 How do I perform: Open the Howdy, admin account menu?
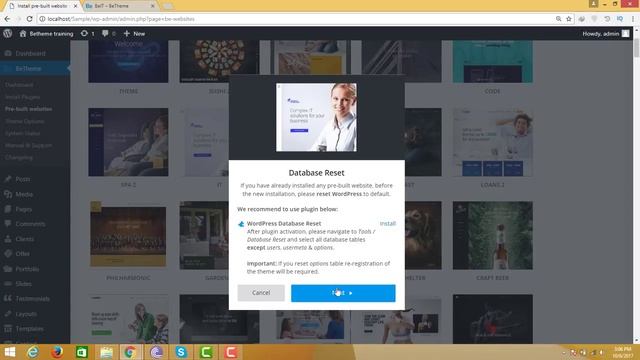click(606, 33)
